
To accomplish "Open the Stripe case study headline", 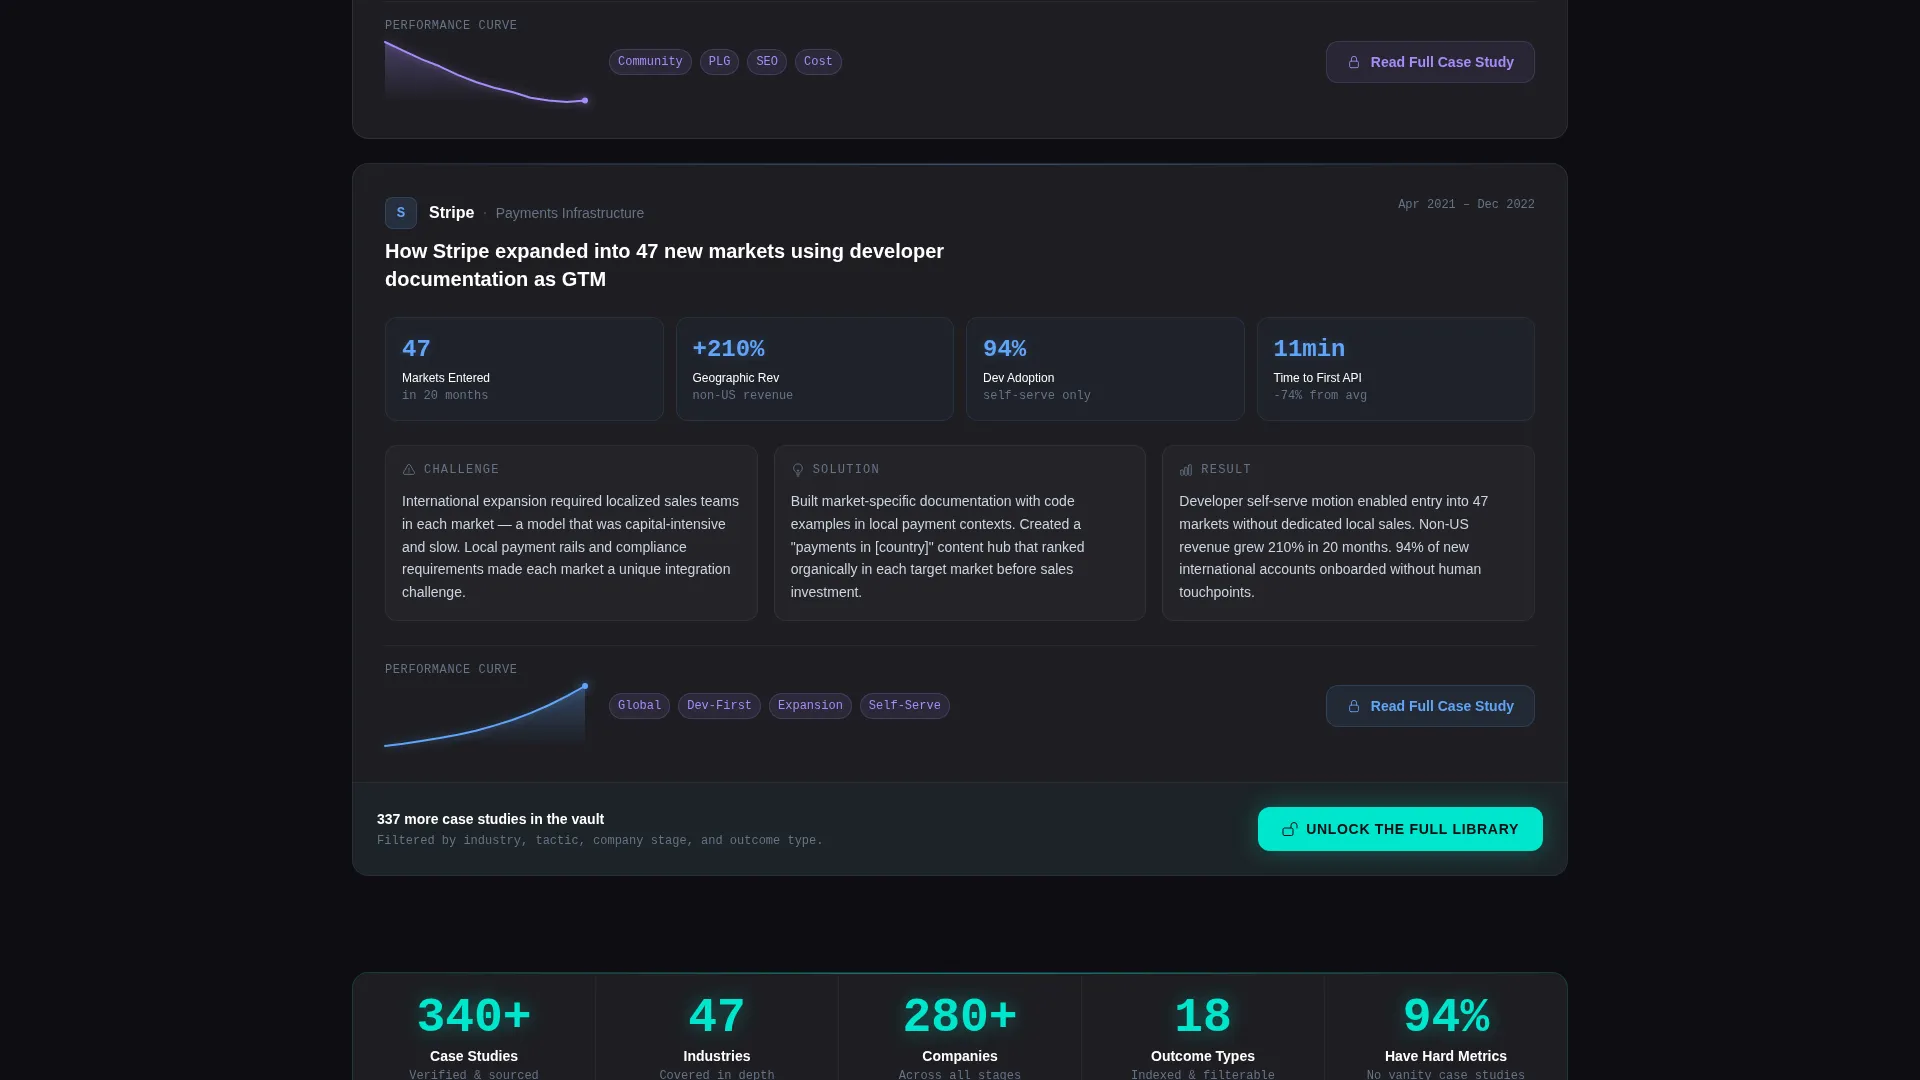I will [664, 265].
